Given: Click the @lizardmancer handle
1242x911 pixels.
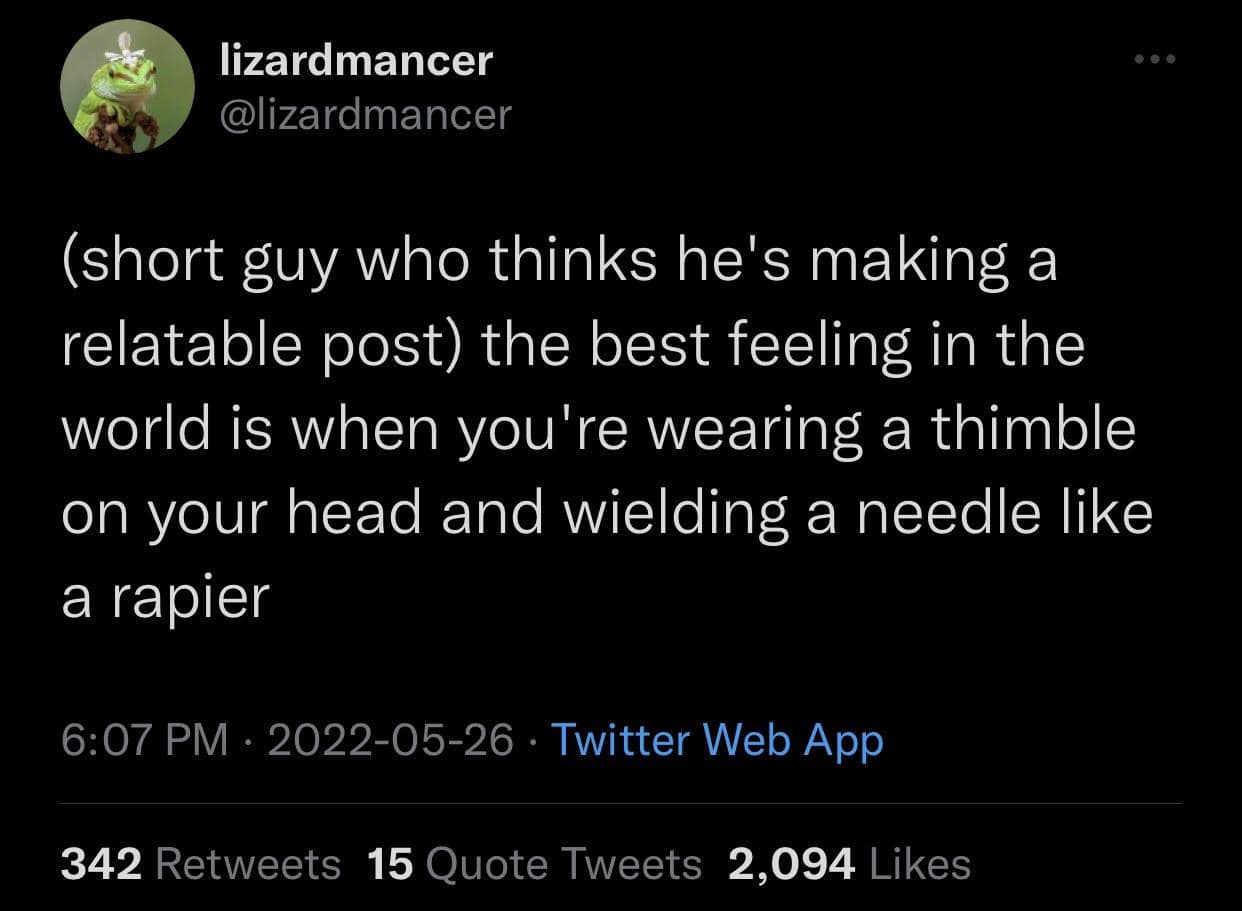Looking at the screenshot, I should pos(364,115).
